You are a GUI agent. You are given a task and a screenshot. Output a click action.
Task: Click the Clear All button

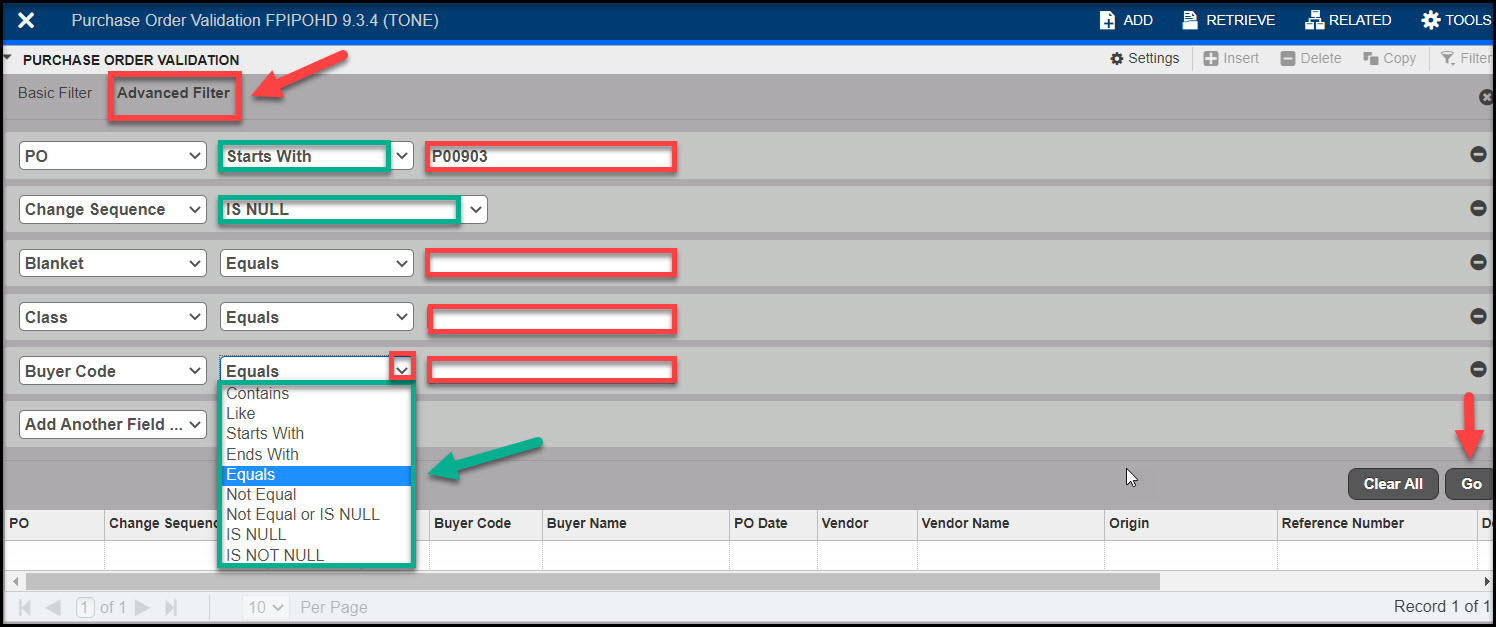(x=1393, y=484)
